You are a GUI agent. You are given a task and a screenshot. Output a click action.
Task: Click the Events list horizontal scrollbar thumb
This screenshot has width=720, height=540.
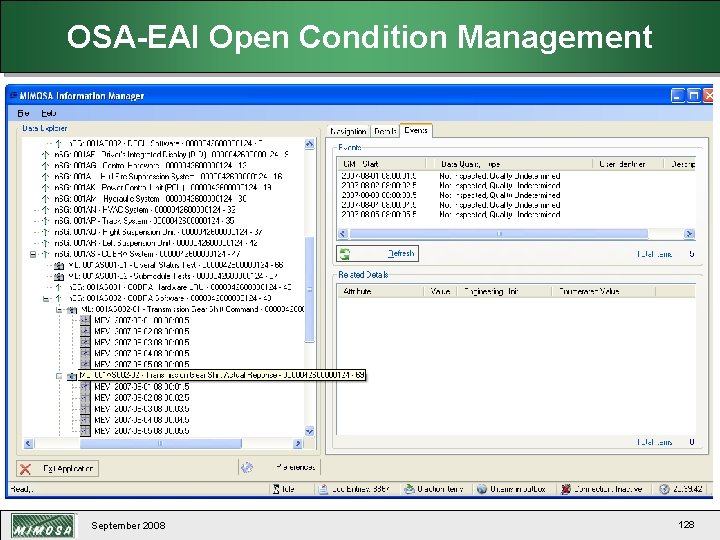499,234
